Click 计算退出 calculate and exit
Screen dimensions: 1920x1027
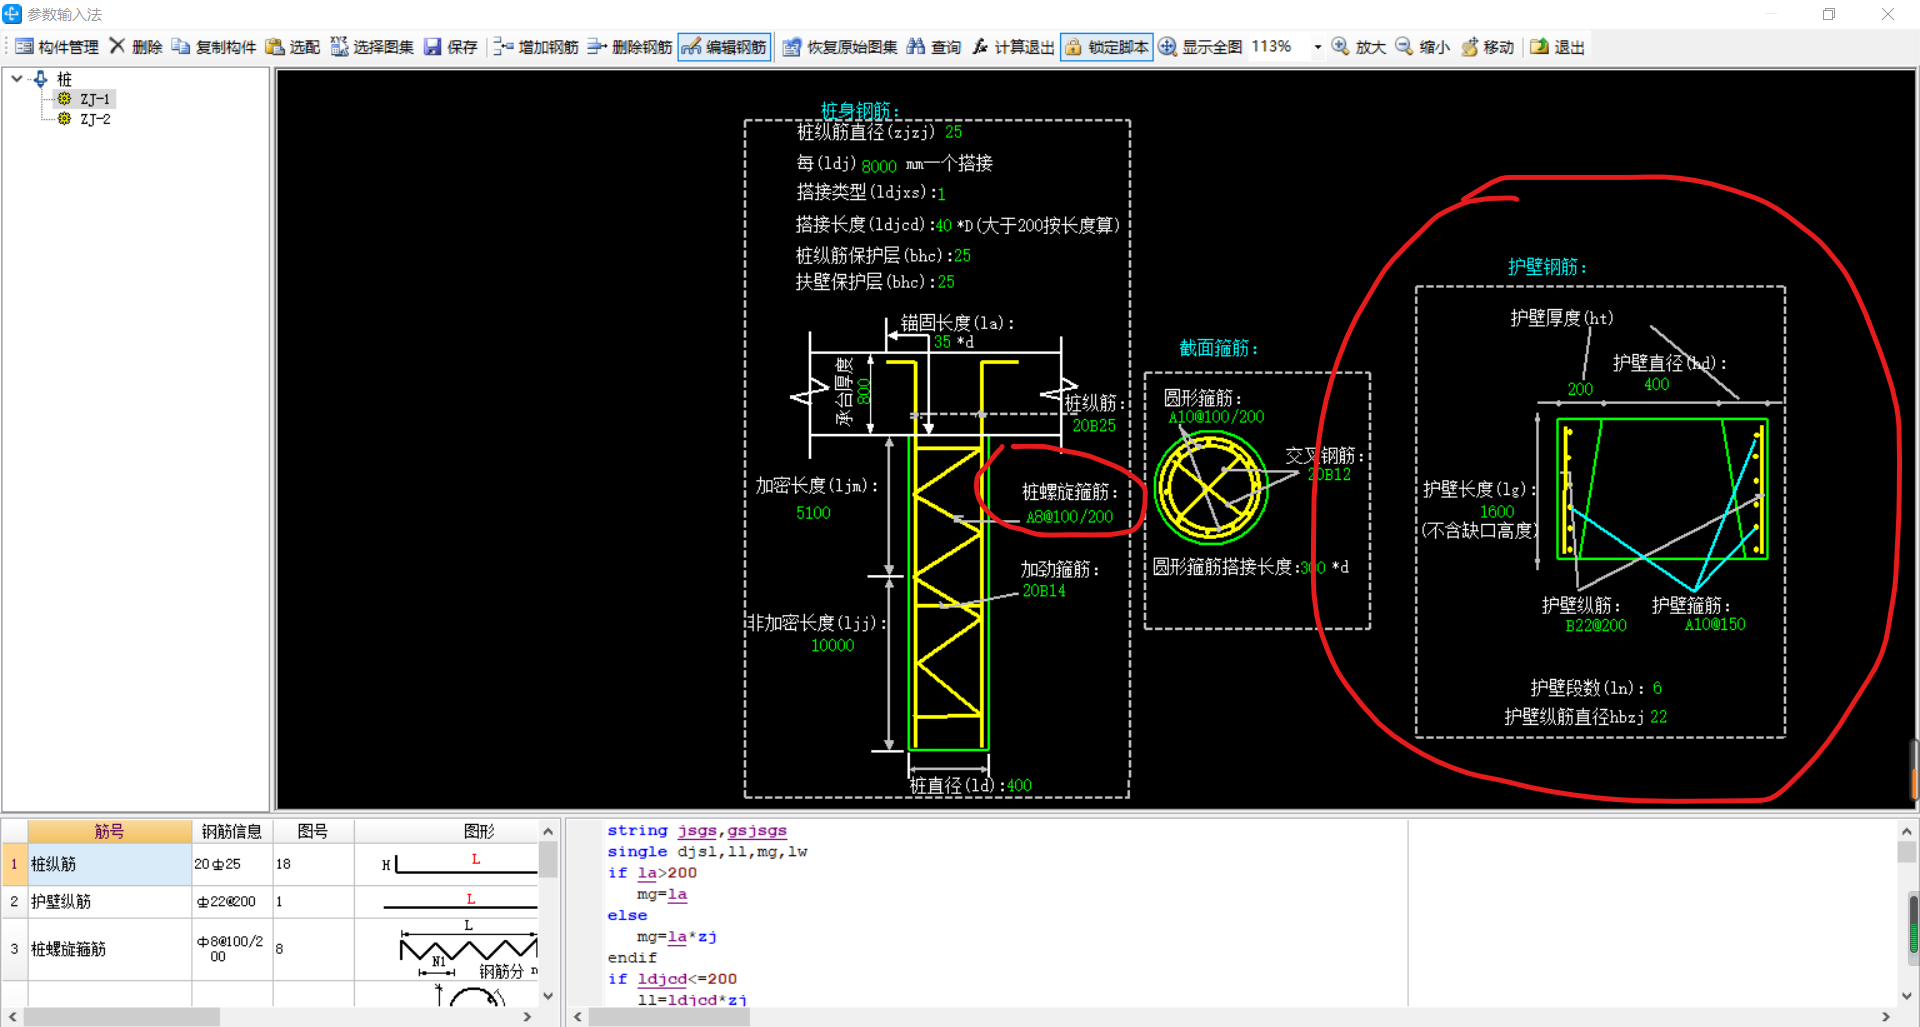click(x=1013, y=47)
